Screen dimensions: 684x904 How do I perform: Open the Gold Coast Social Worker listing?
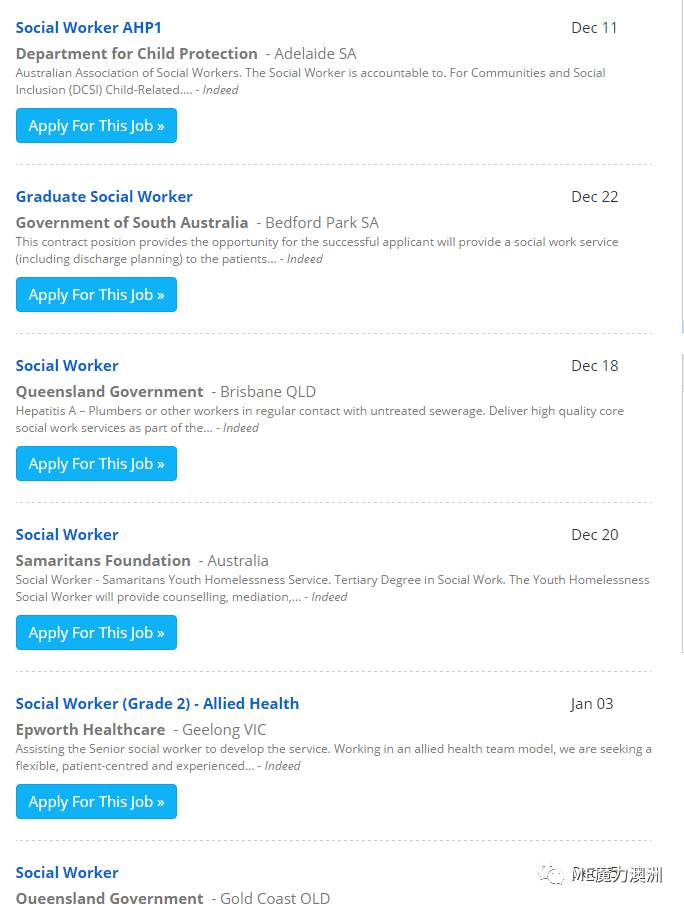[67, 872]
